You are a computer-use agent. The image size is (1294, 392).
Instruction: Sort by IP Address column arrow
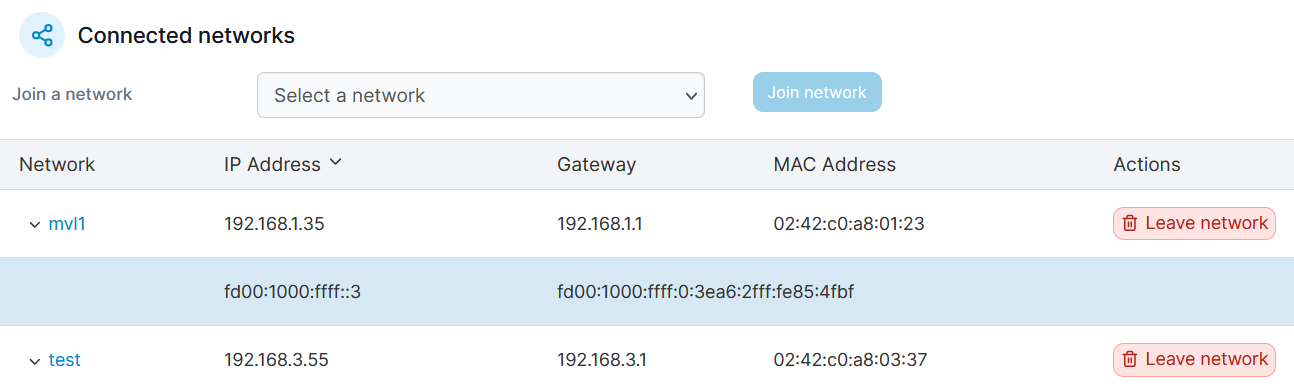[336, 163]
